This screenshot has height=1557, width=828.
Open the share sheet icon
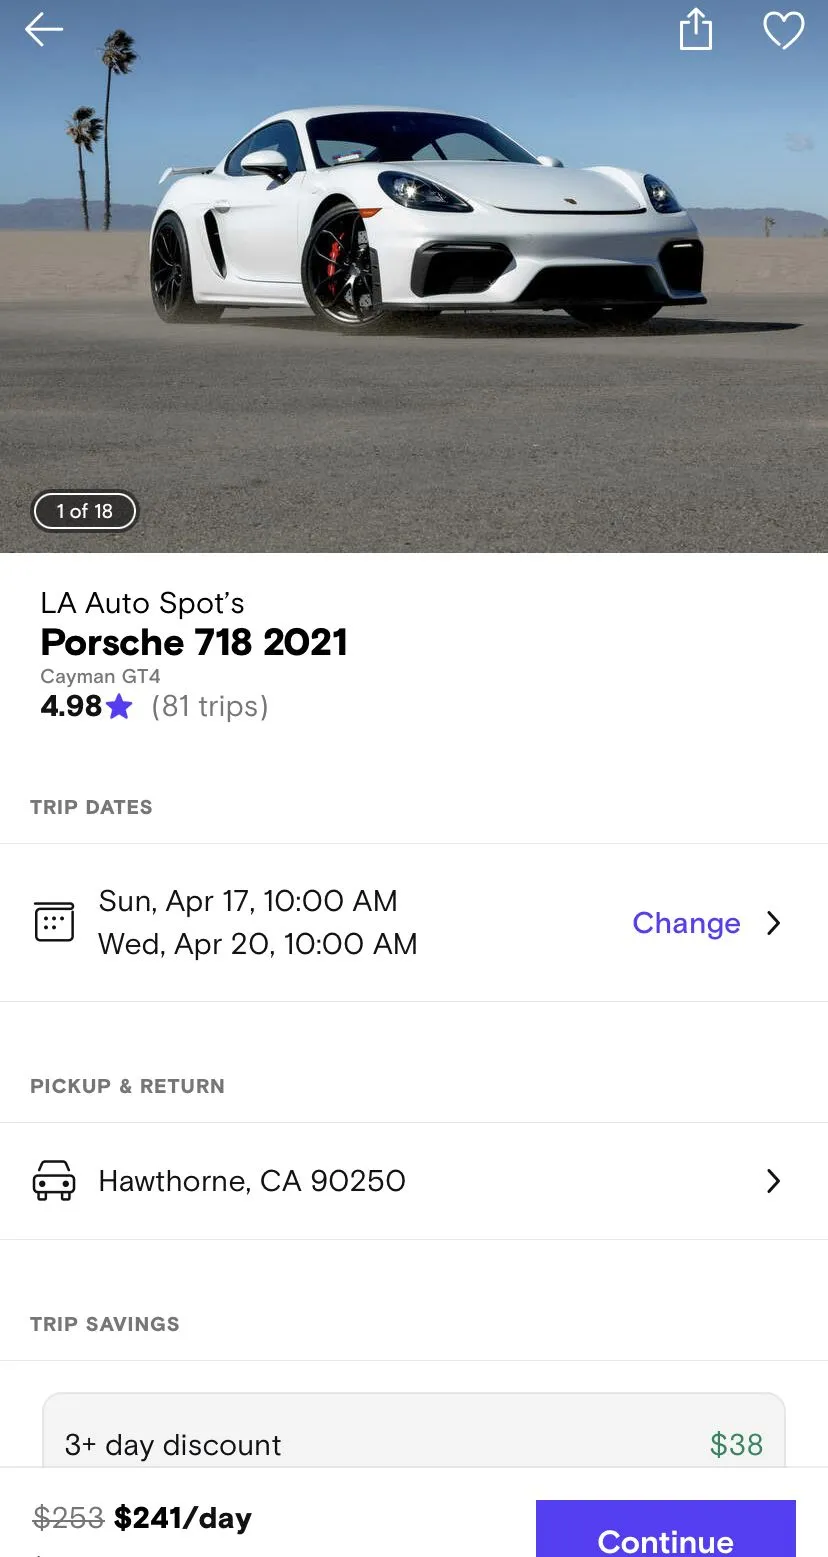696,30
